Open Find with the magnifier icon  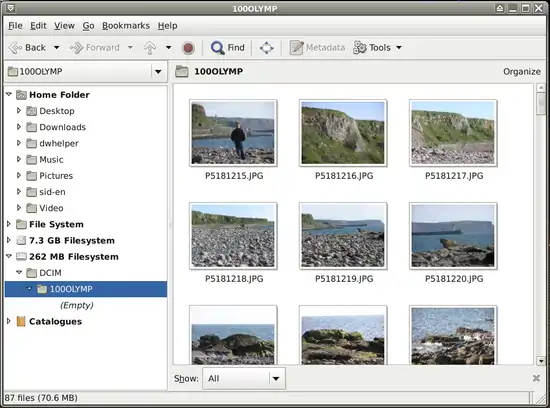[217, 48]
